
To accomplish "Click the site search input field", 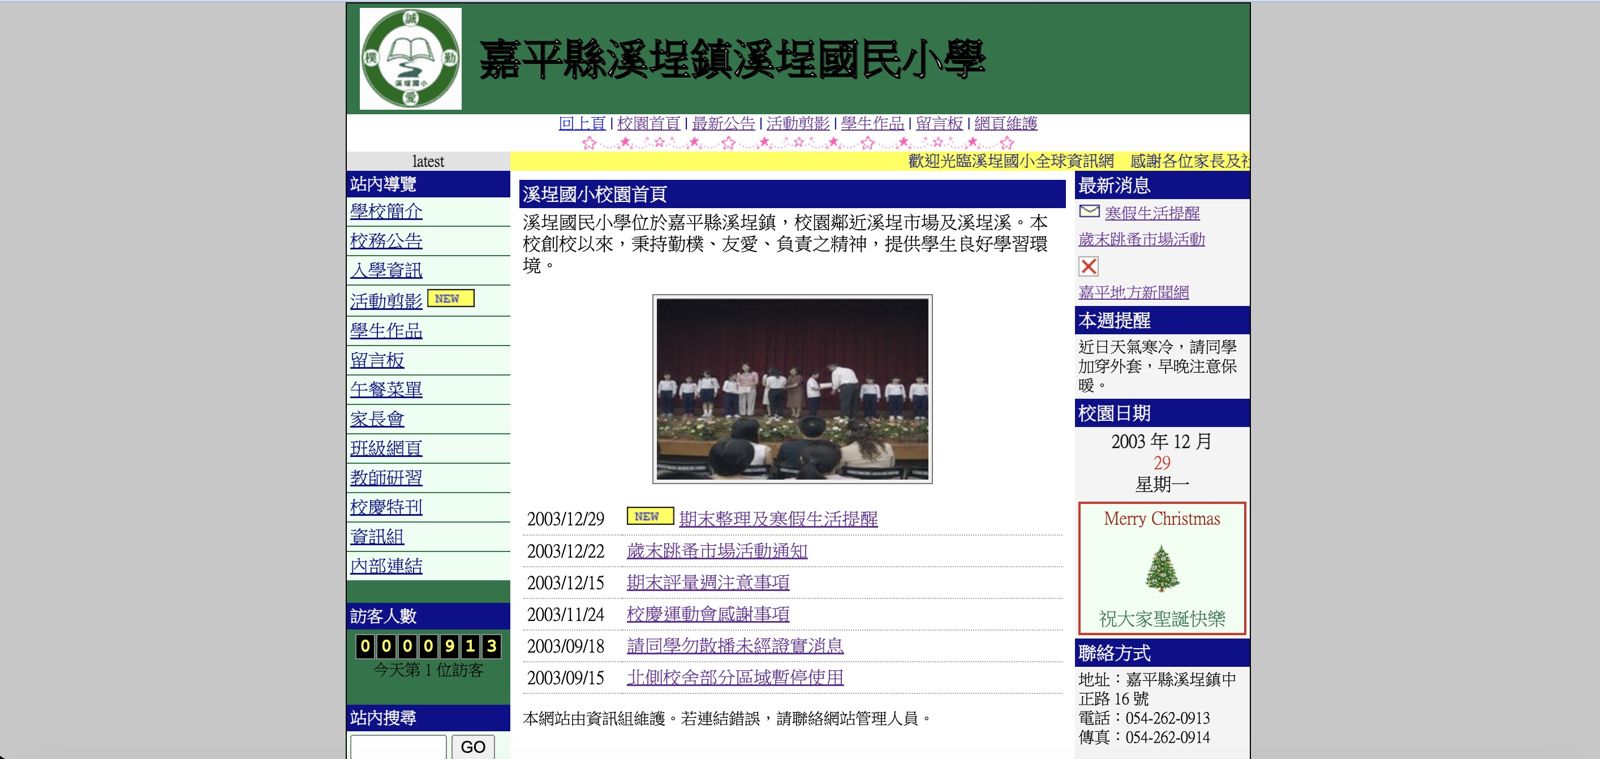I will [398, 747].
